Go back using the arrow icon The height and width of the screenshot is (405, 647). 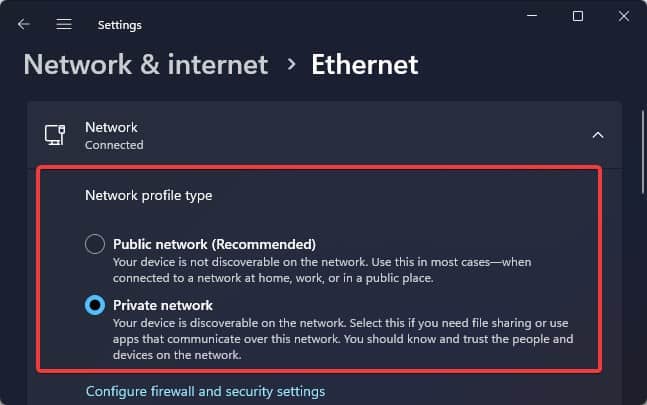[24, 24]
